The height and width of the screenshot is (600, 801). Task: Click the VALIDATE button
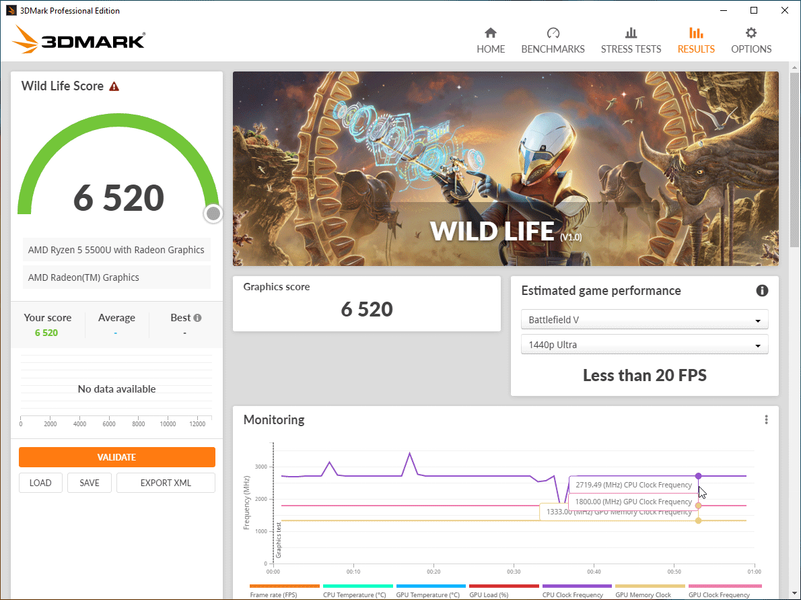tap(117, 457)
